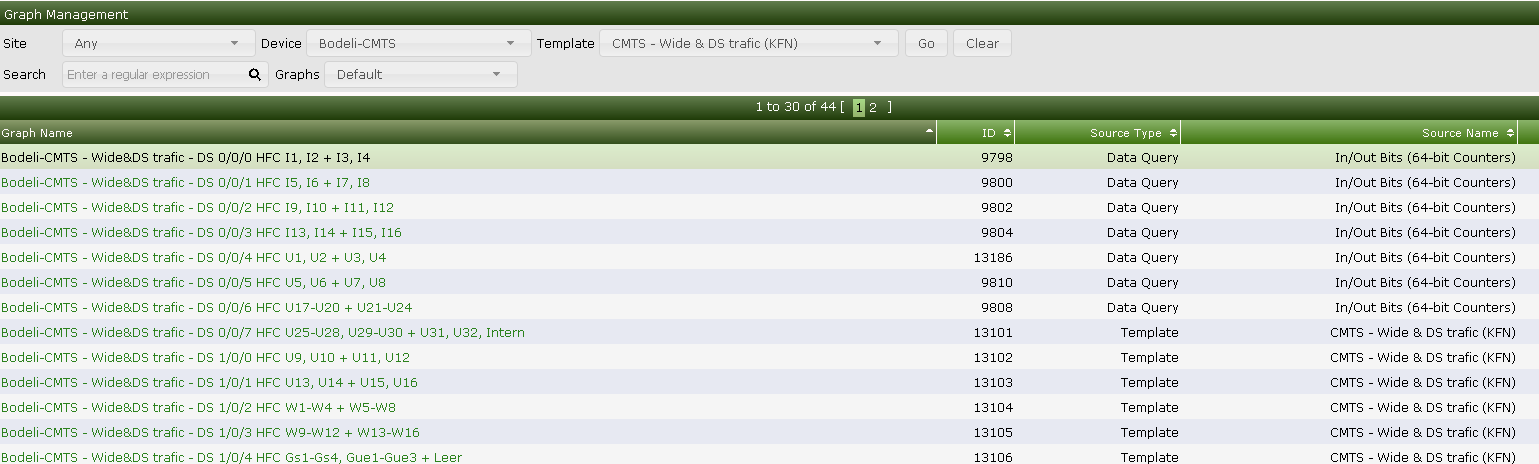This screenshot has height=464, width=1539.
Task: Open graph DS 0/0/1 HFC I5, I6 + I7, I8
Action: pos(185,182)
